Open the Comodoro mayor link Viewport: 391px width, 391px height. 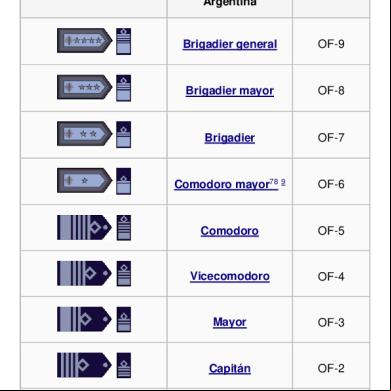[x=222, y=184]
